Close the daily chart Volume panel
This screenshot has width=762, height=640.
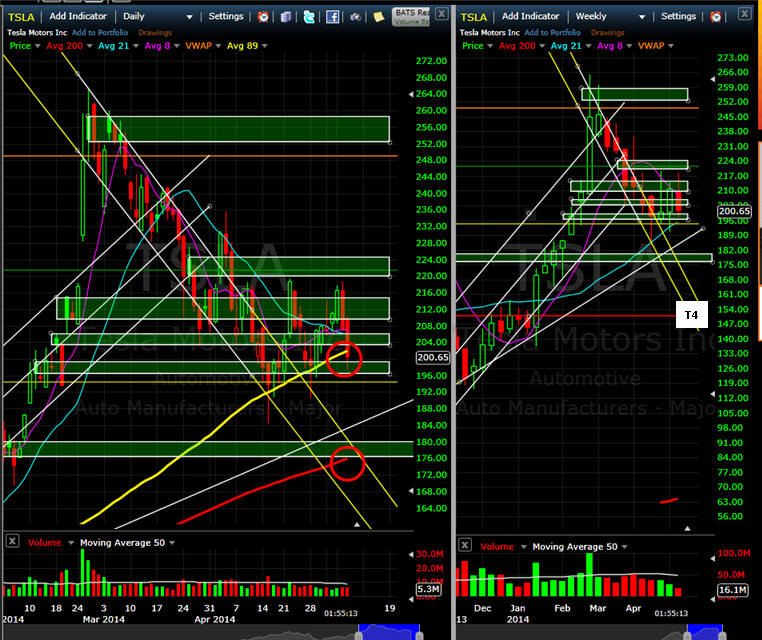(12, 541)
